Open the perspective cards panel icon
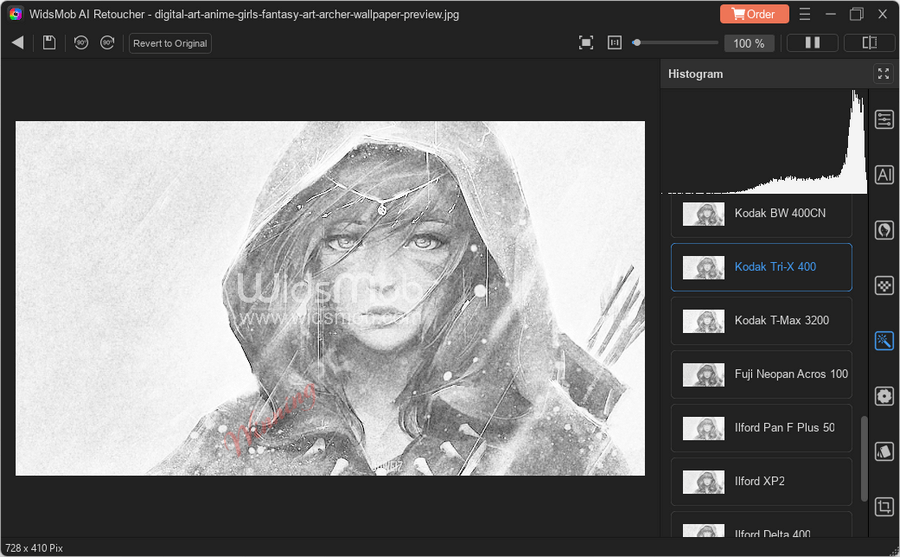Image resolution: width=900 pixels, height=557 pixels. coord(884,451)
